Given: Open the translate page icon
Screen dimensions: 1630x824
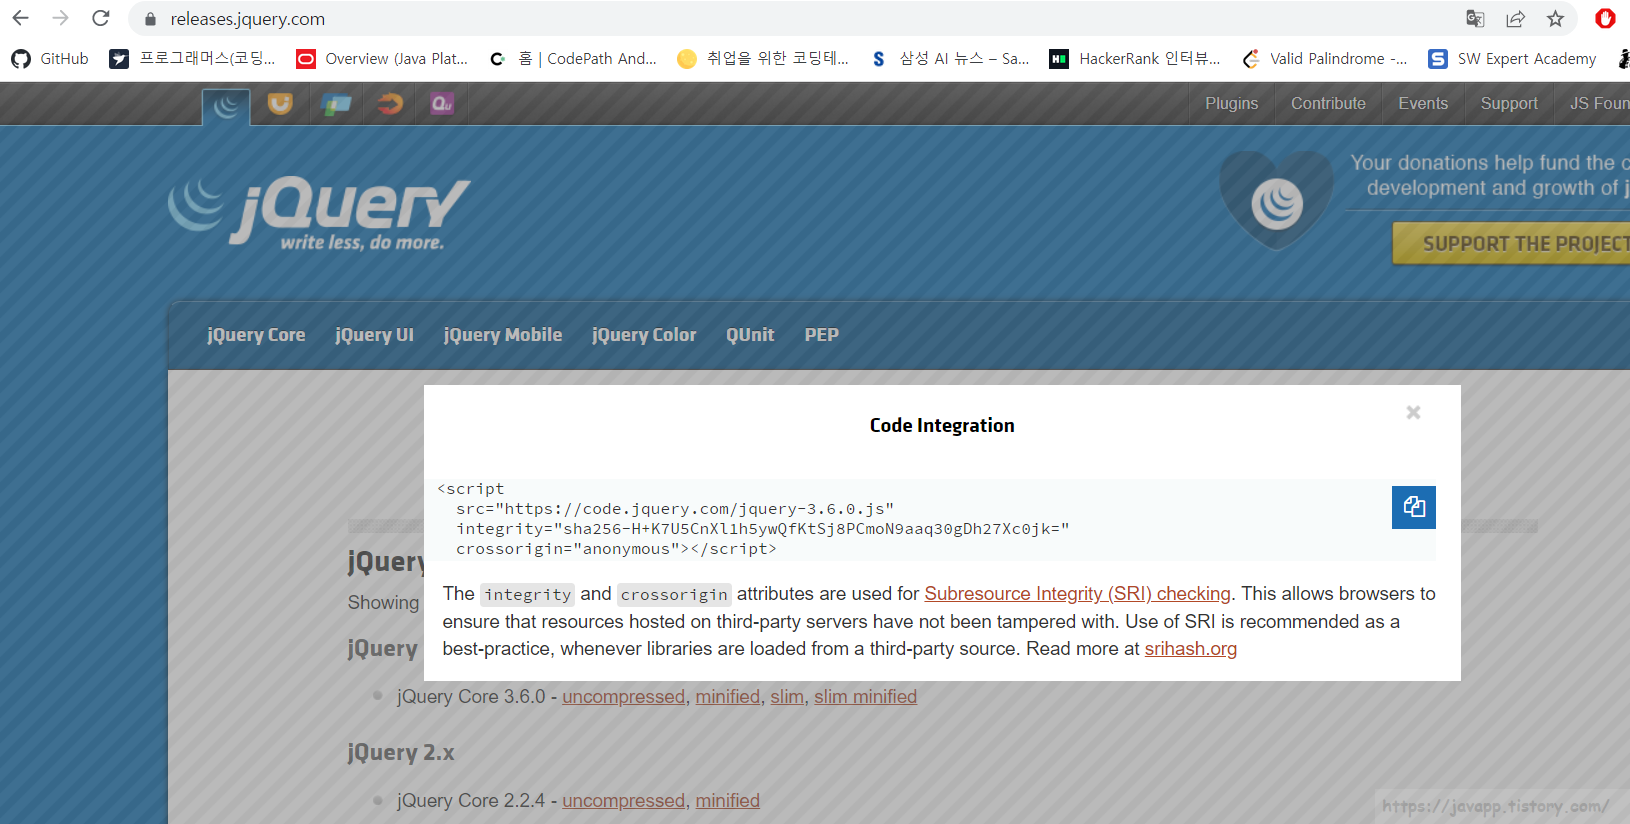Looking at the screenshot, I should [1475, 18].
